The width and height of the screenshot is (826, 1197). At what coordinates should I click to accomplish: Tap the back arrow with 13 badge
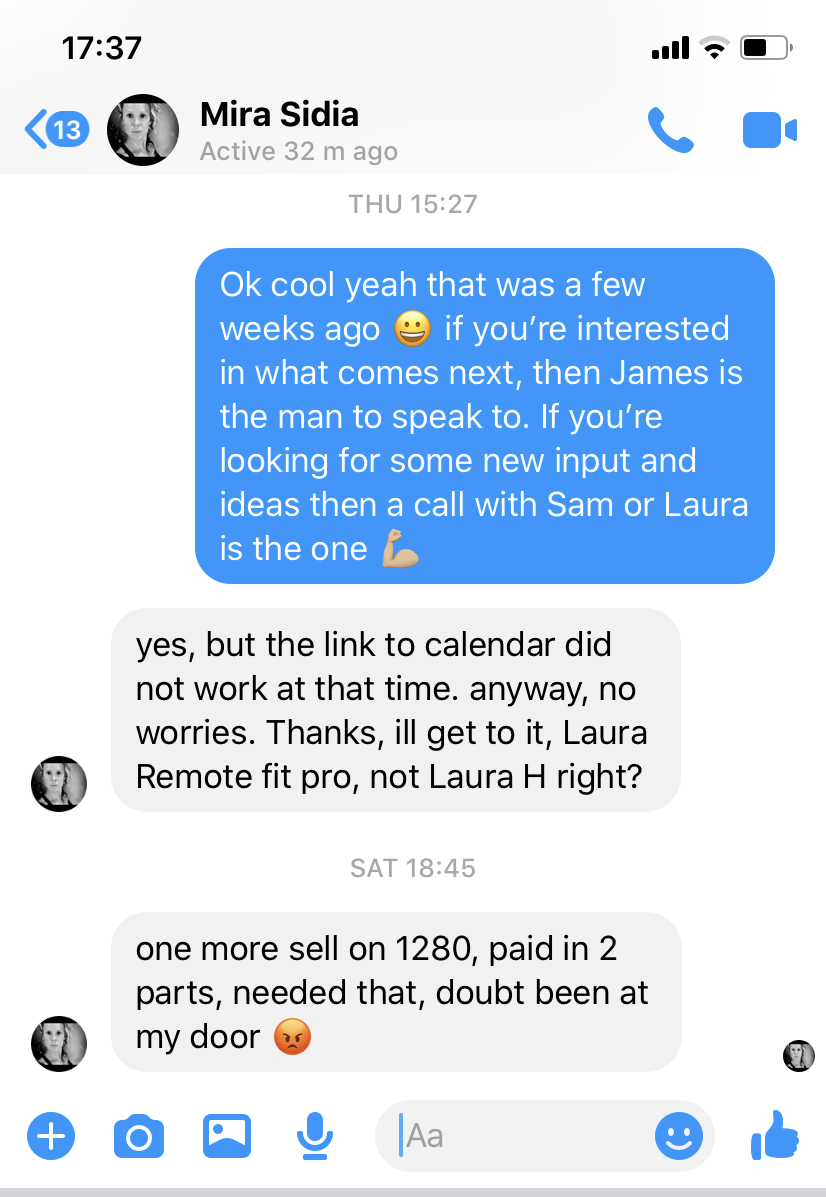tap(56, 130)
